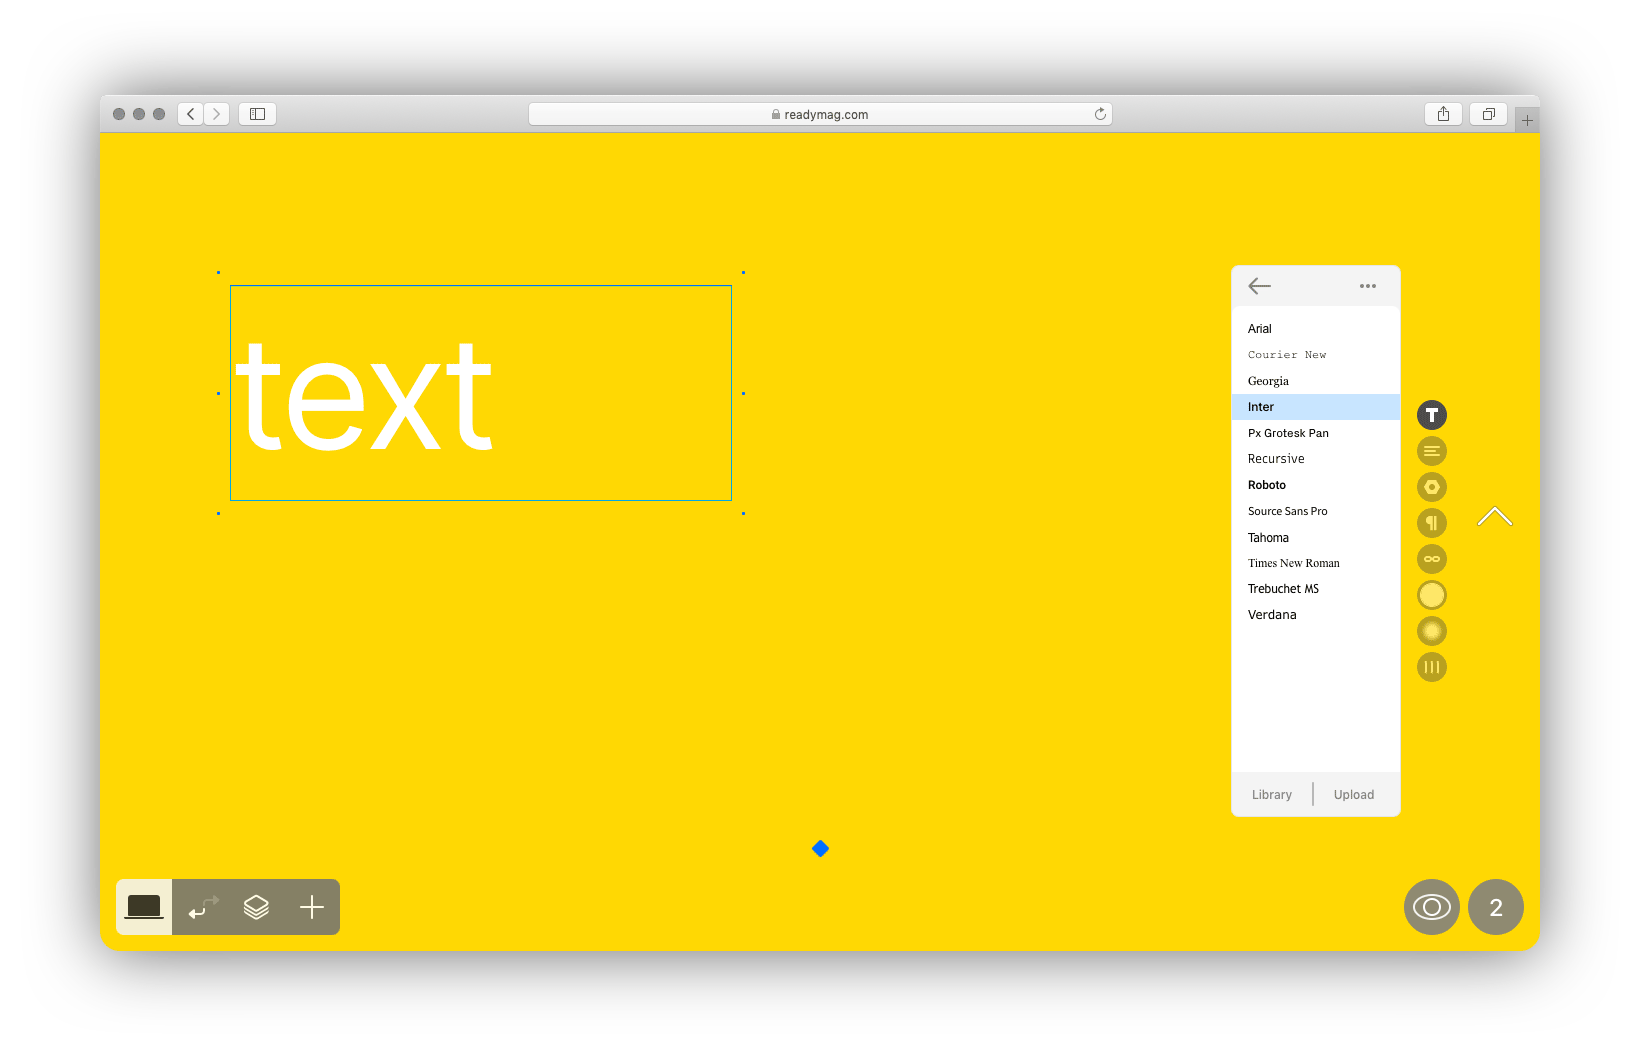Click the undo redo arrows icon

pyautogui.click(x=203, y=907)
